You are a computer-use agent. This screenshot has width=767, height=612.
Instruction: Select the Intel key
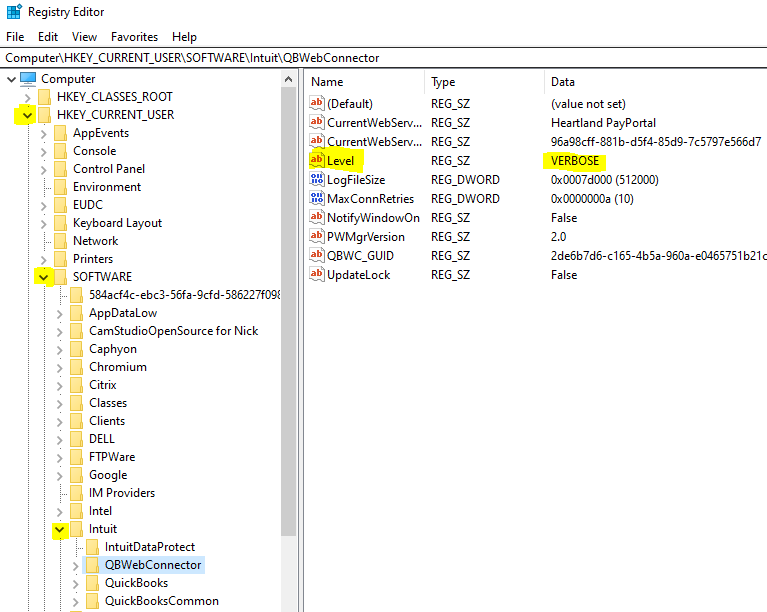(x=100, y=511)
